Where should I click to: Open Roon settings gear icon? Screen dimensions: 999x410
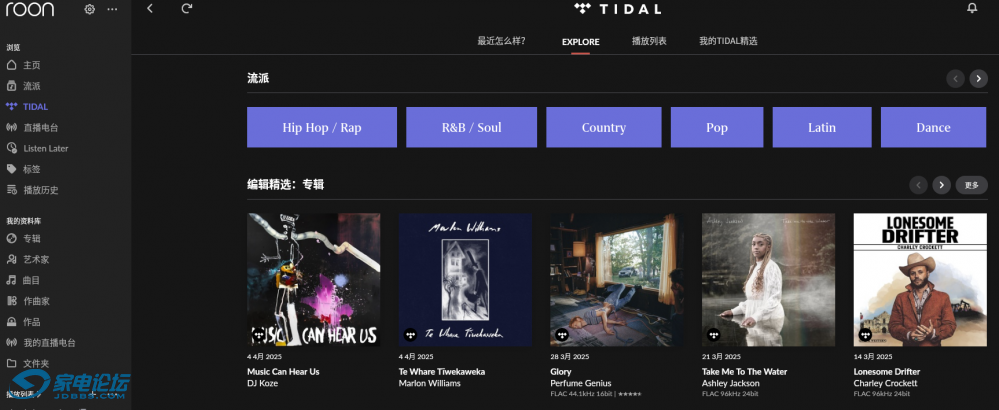[89, 9]
